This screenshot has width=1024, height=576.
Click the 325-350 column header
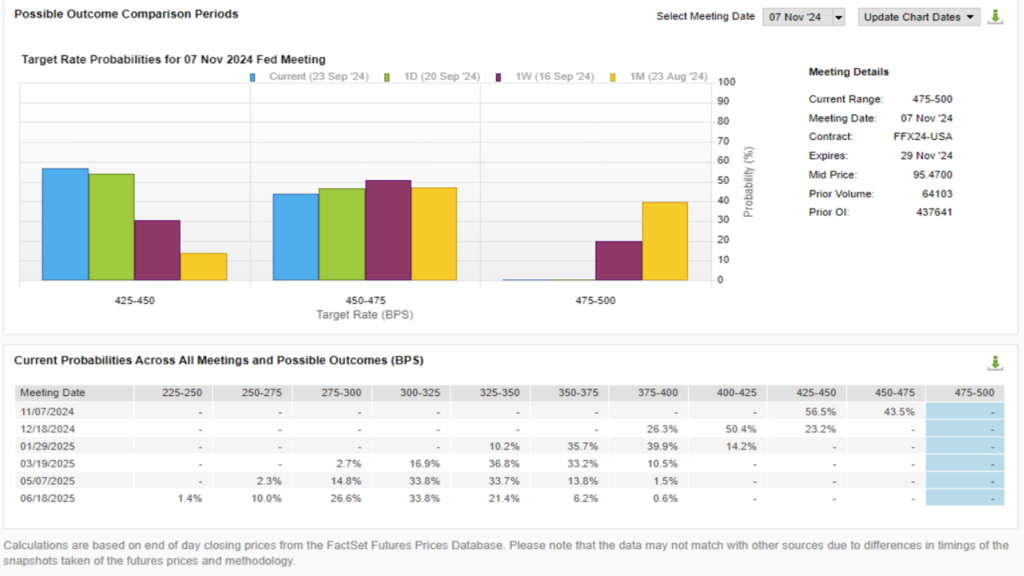pos(491,392)
